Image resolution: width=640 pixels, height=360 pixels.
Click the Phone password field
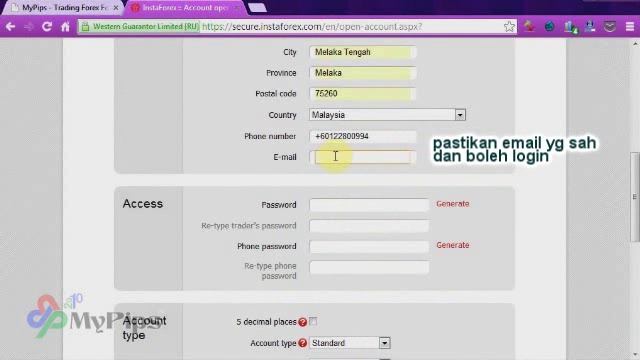pyautogui.click(x=369, y=247)
